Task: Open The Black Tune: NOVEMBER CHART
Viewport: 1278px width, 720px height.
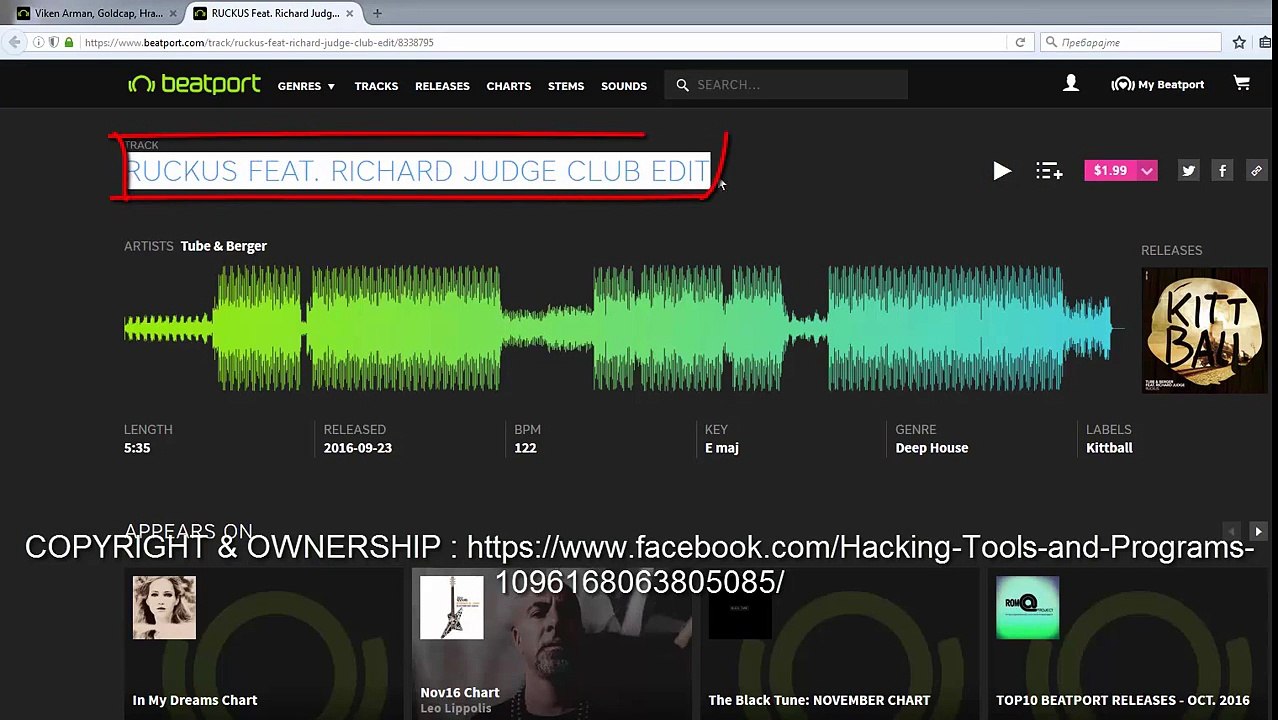Action: (x=819, y=700)
